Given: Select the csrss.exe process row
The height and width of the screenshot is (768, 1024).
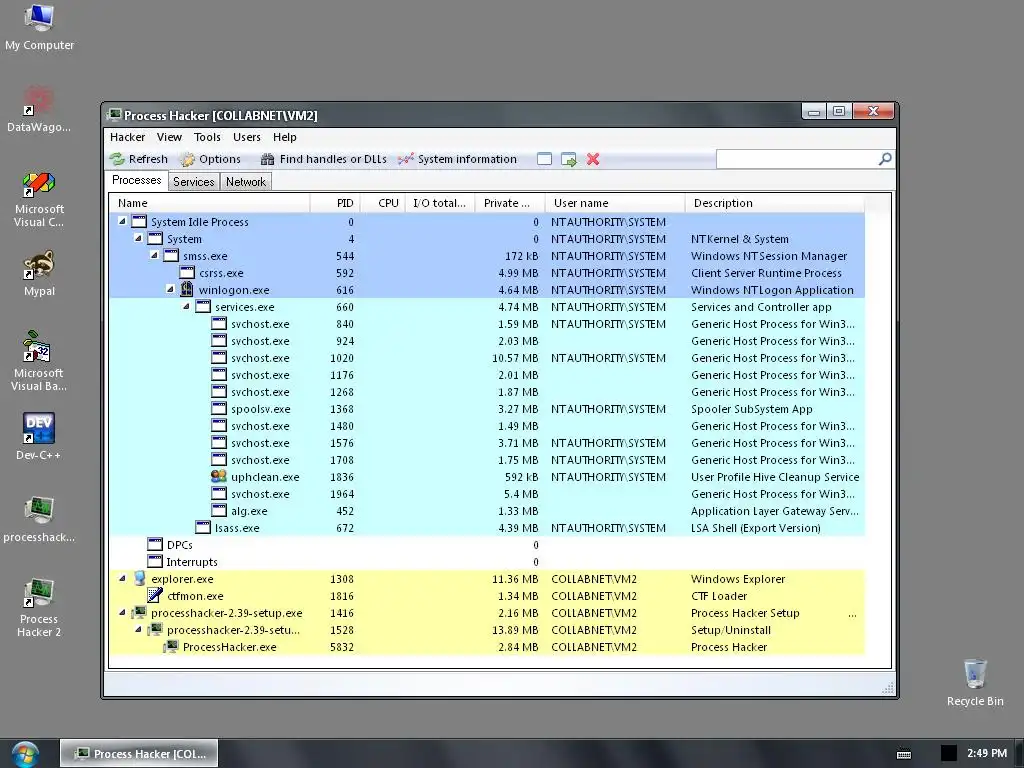Looking at the screenshot, I should pos(487,273).
